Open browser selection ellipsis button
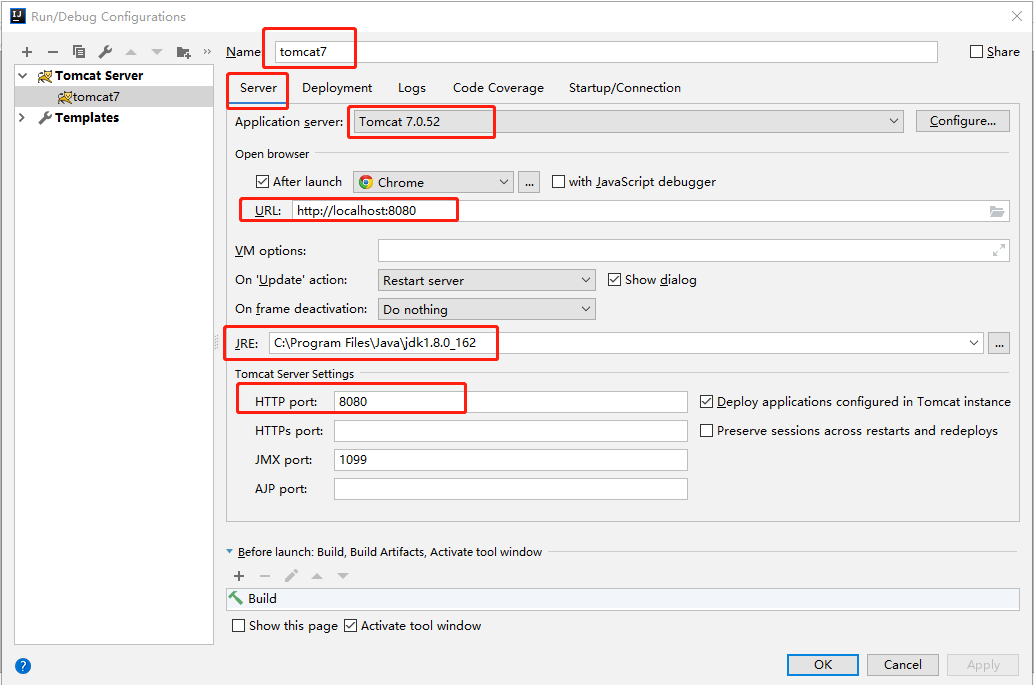 529,182
